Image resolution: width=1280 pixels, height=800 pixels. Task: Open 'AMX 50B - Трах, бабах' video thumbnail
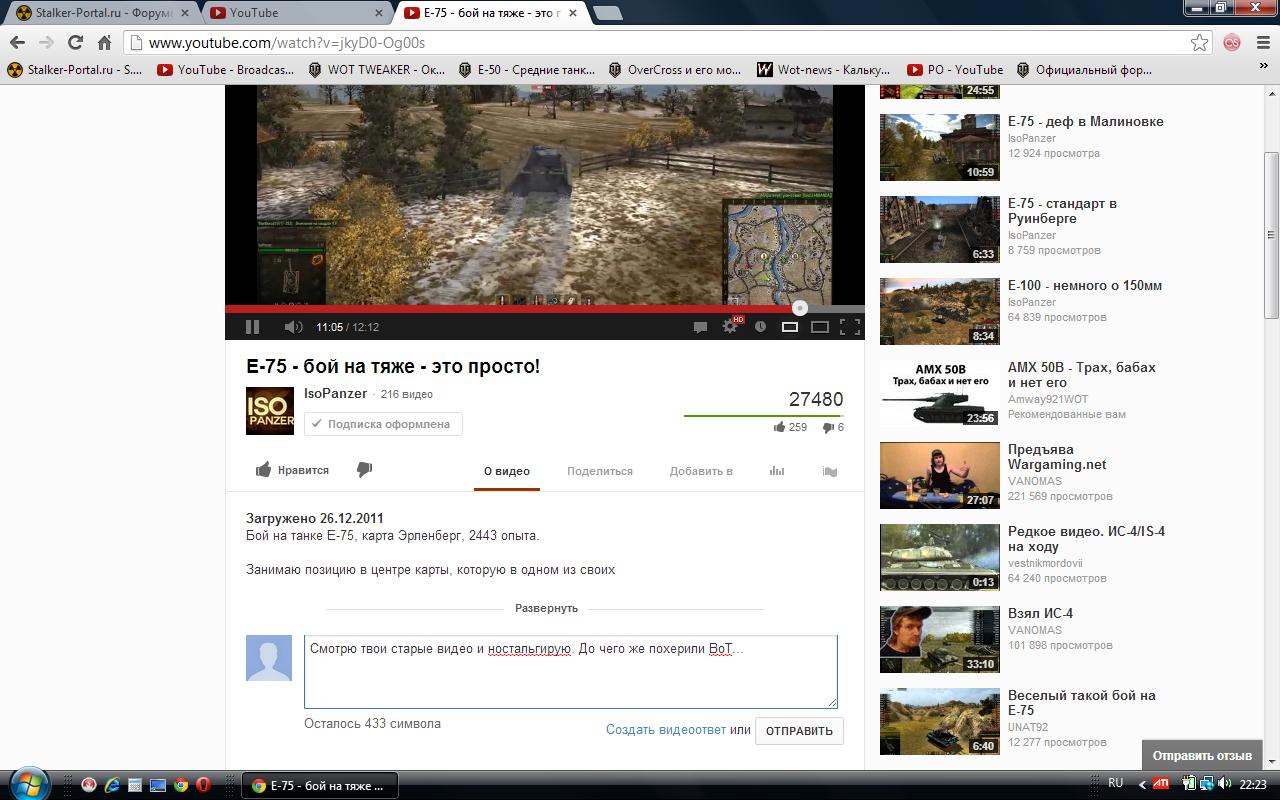[940, 393]
